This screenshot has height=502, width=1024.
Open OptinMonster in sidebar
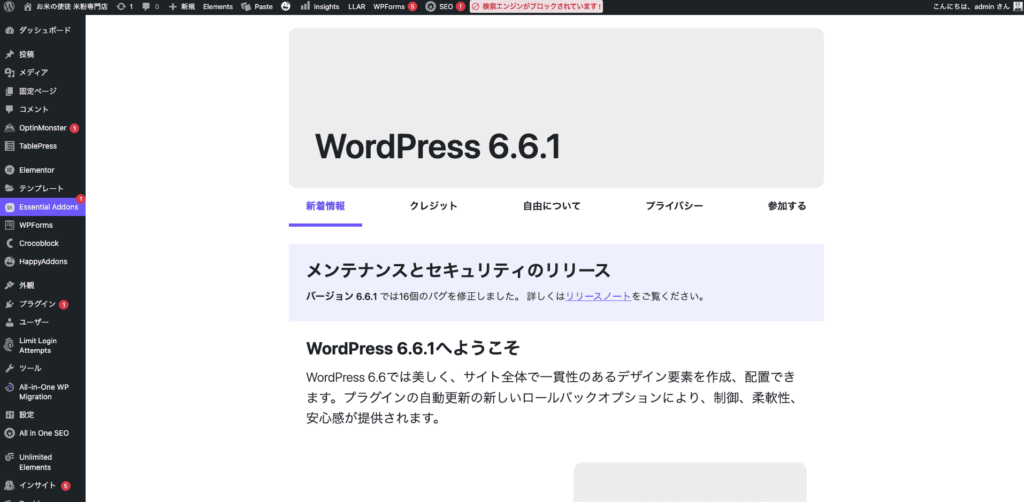(42, 128)
